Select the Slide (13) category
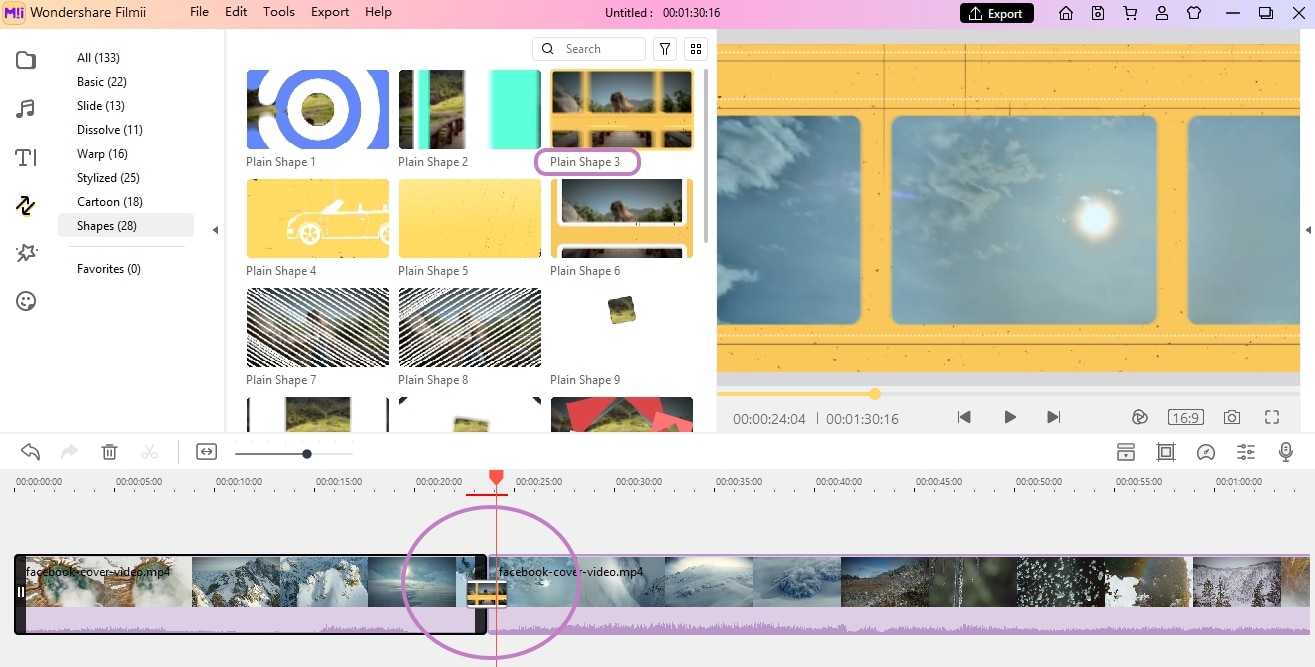The height and width of the screenshot is (667, 1315). pyautogui.click(x=101, y=106)
